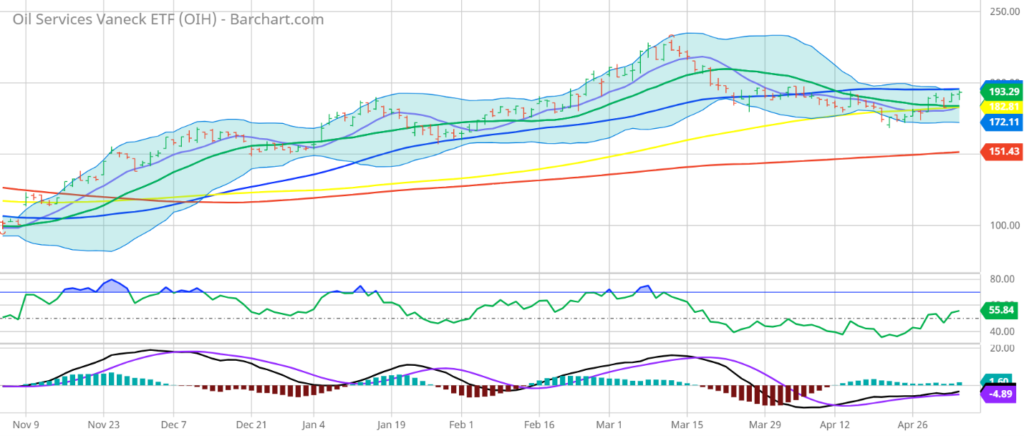This screenshot has width=1024, height=436.
Task: Click the Feb 16 date label
Action: 539,424
